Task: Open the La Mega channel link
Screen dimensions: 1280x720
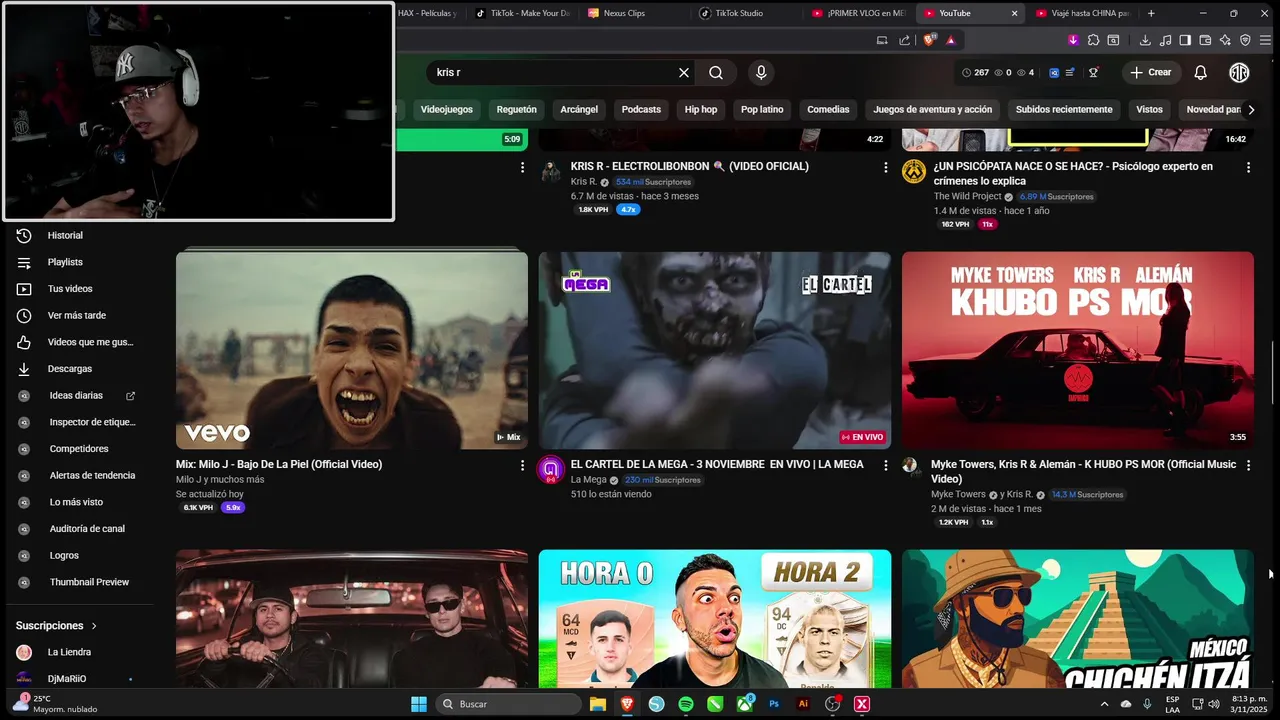Action: pos(589,480)
